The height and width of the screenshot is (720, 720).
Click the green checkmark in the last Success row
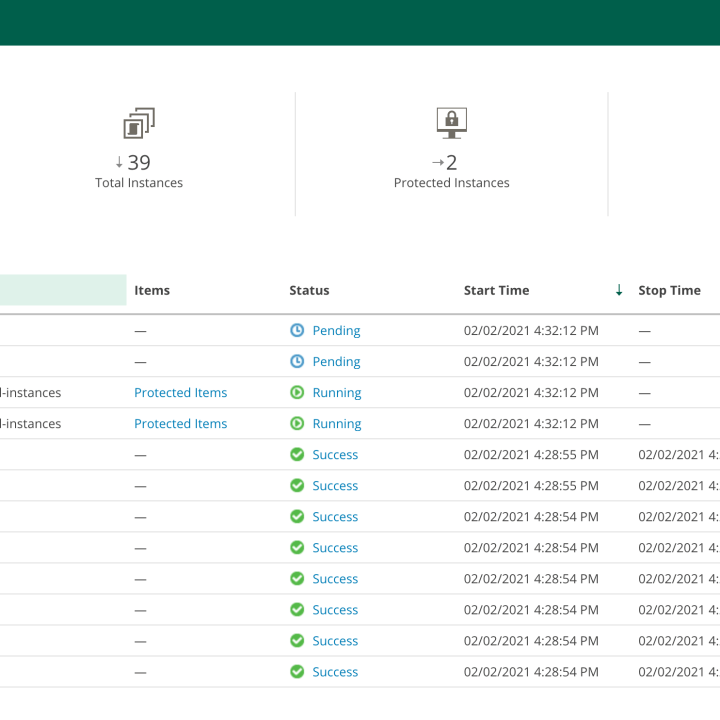[x=297, y=671]
